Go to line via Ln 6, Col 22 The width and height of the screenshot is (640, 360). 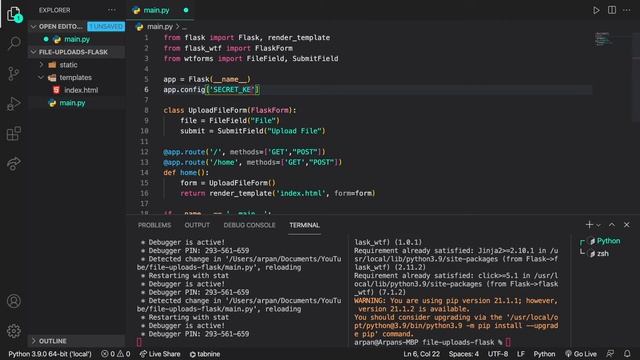point(422,354)
